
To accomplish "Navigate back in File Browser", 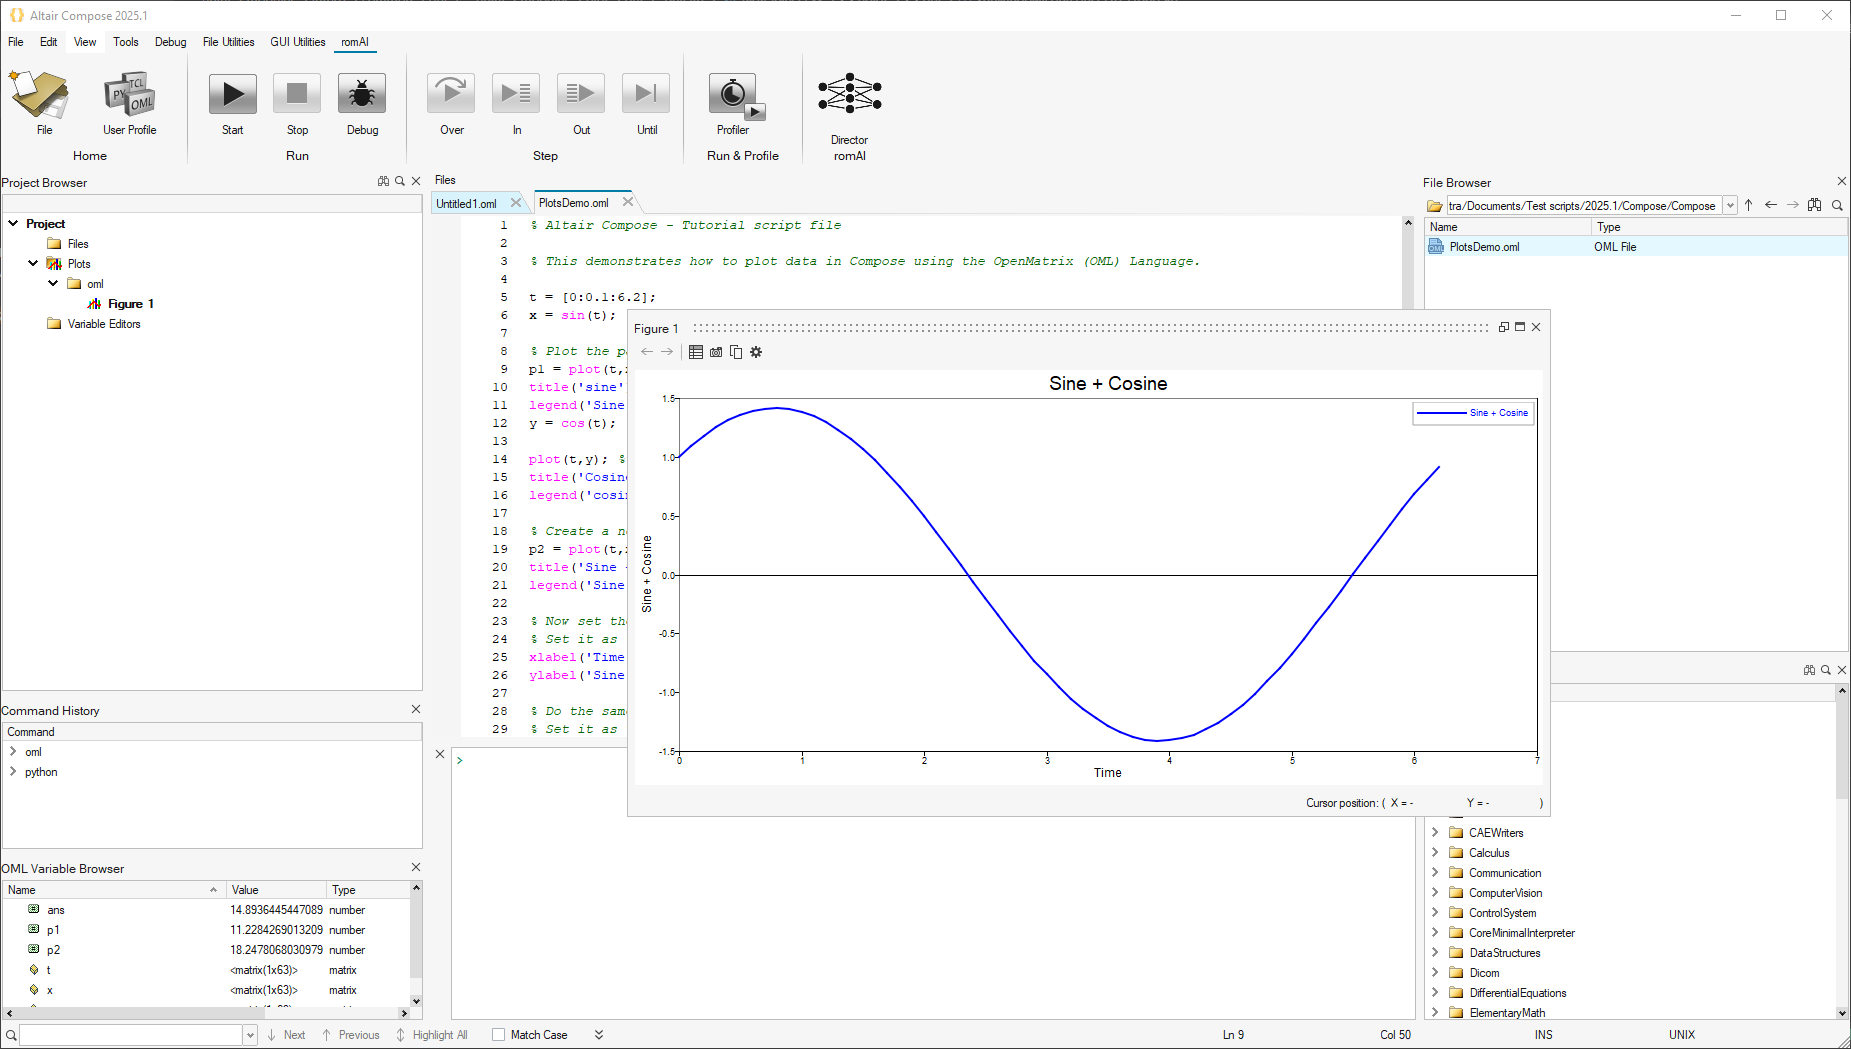I will tap(1771, 205).
